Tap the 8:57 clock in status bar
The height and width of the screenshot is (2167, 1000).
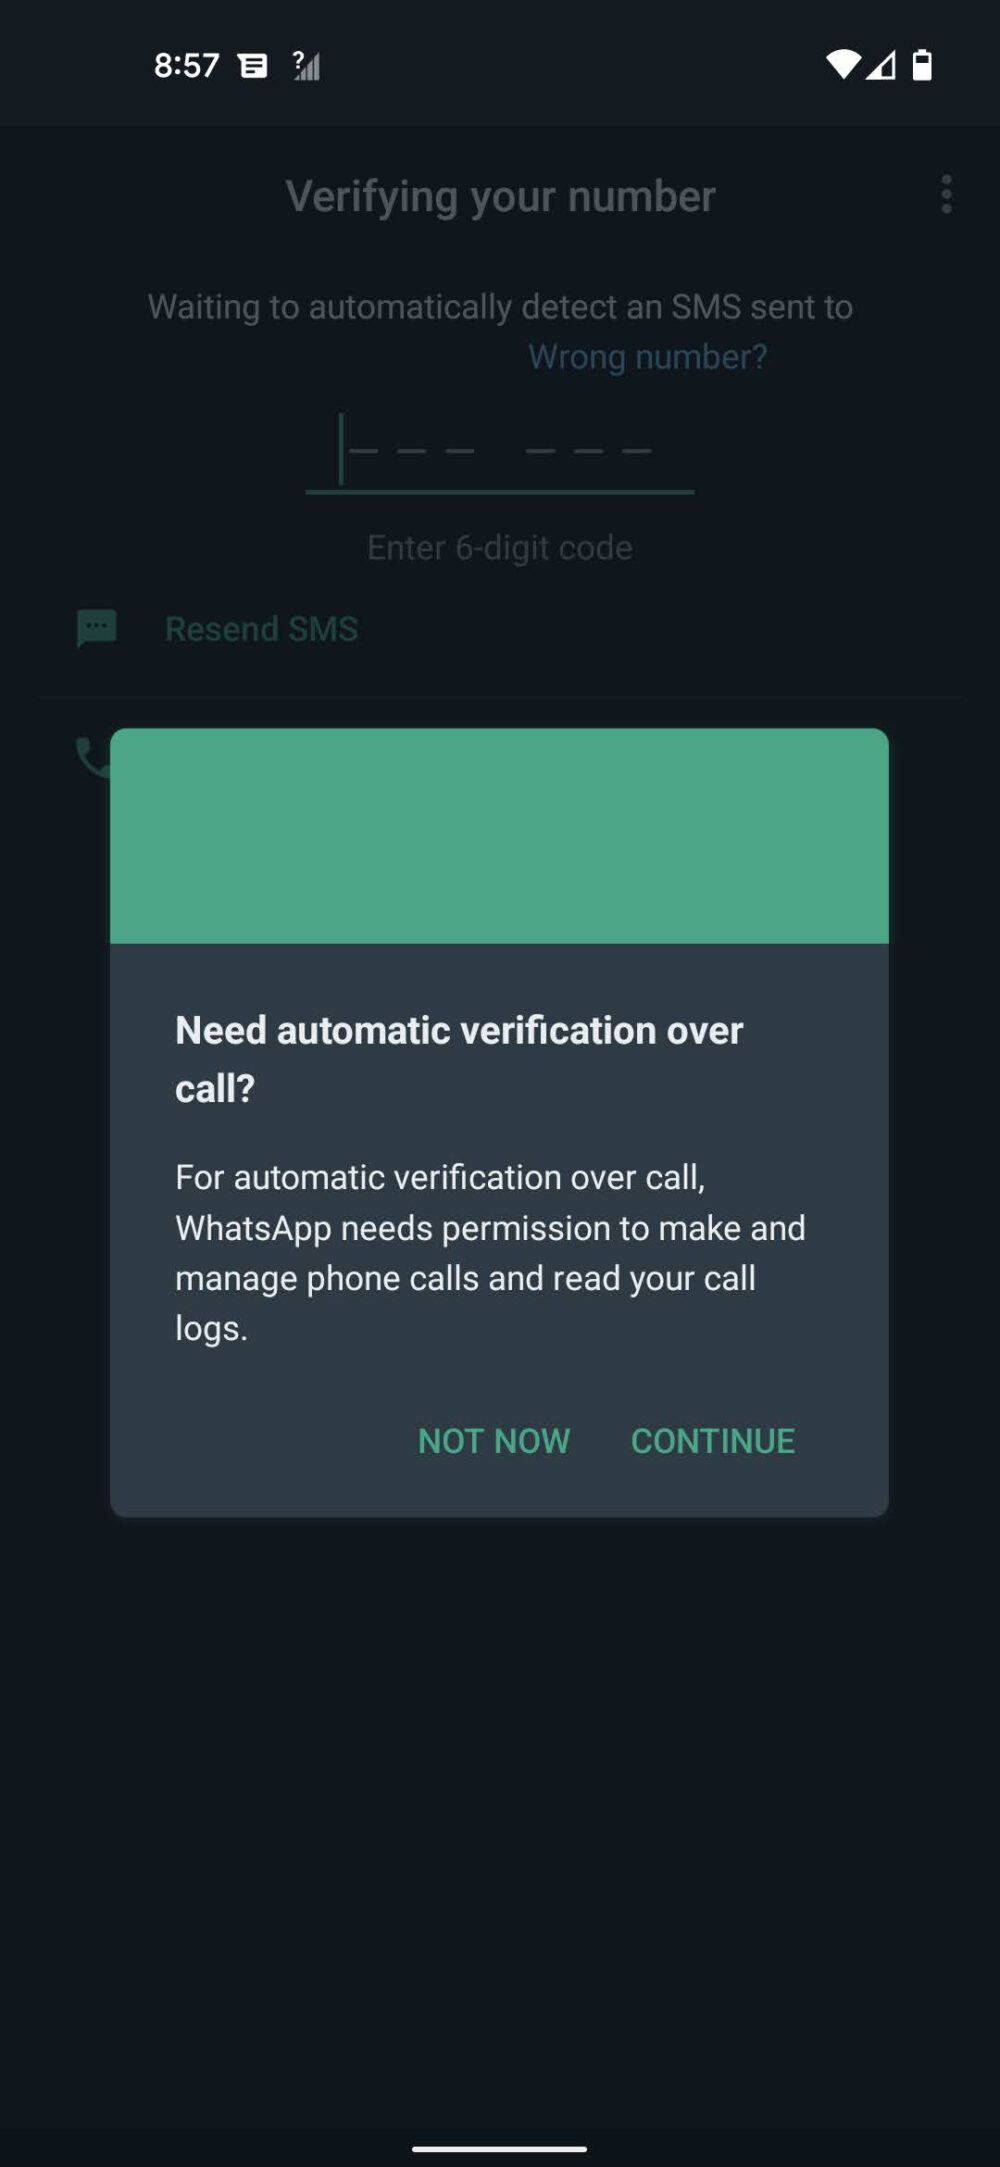(186, 66)
